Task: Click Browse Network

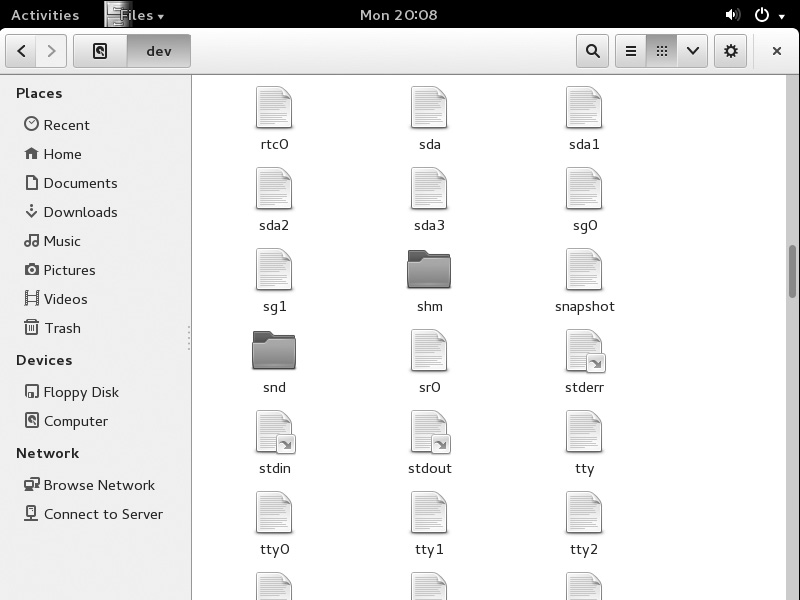Action: tap(90, 485)
